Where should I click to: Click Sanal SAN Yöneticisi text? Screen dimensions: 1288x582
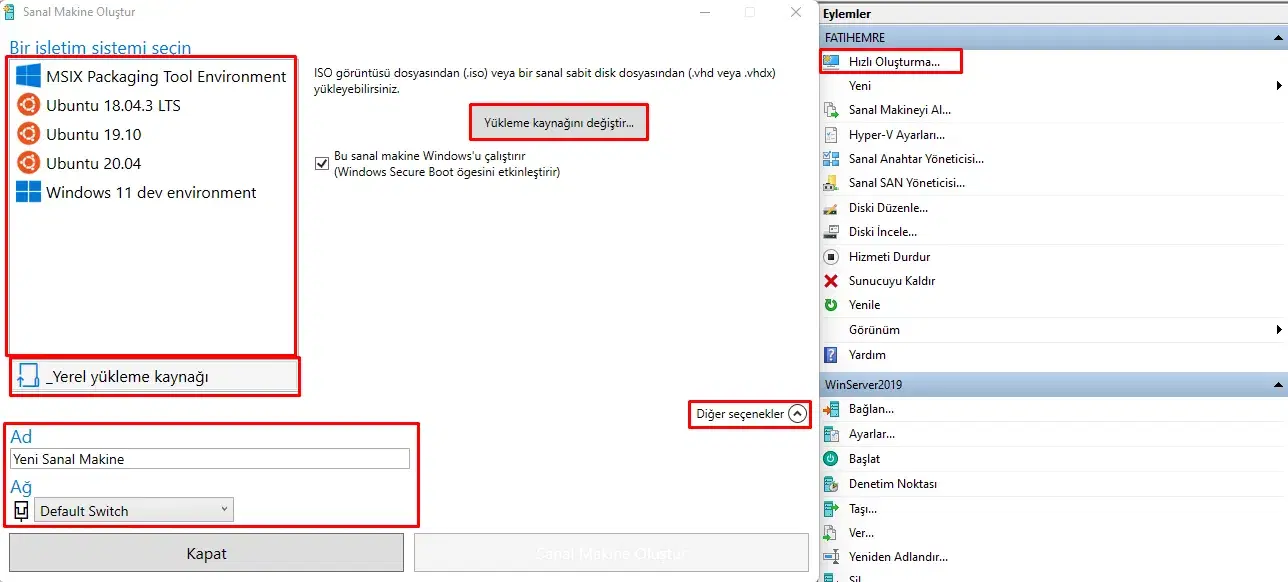click(x=907, y=183)
